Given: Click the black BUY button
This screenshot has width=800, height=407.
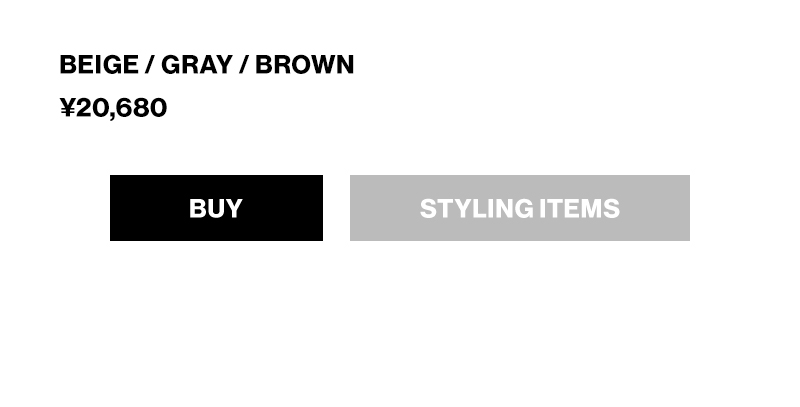Looking at the screenshot, I should pyautogui.click(x=216, y=208).
